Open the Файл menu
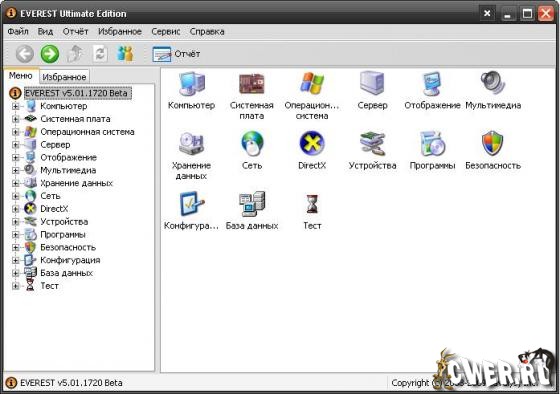The height and width of the screenshot is (394, 560). coord(18,31)
